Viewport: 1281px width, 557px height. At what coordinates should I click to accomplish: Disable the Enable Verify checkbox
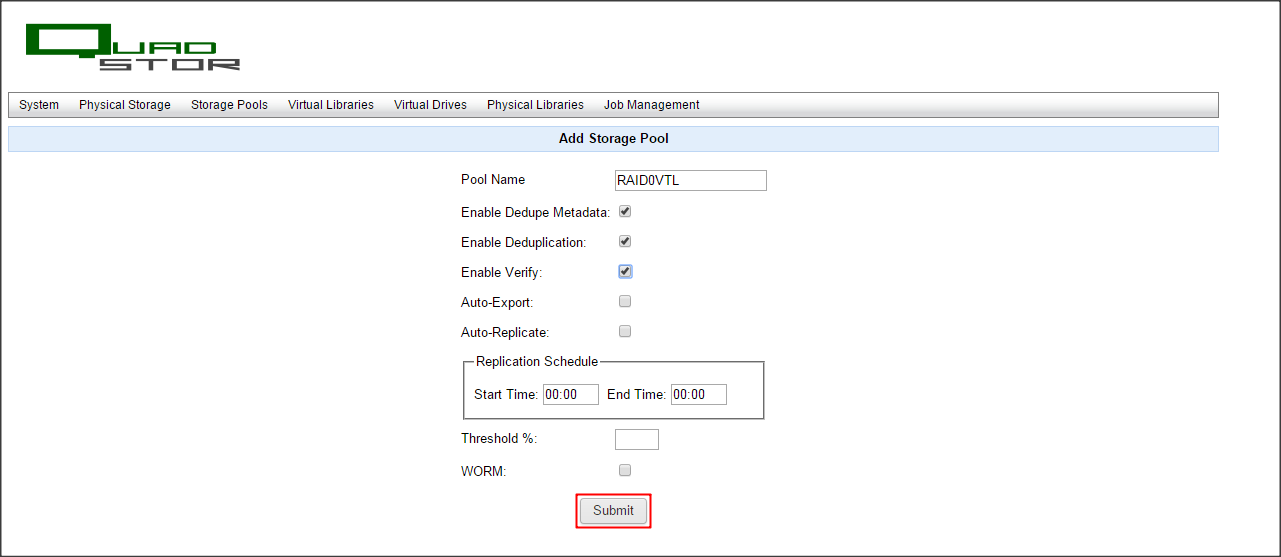tap(625, 272)
